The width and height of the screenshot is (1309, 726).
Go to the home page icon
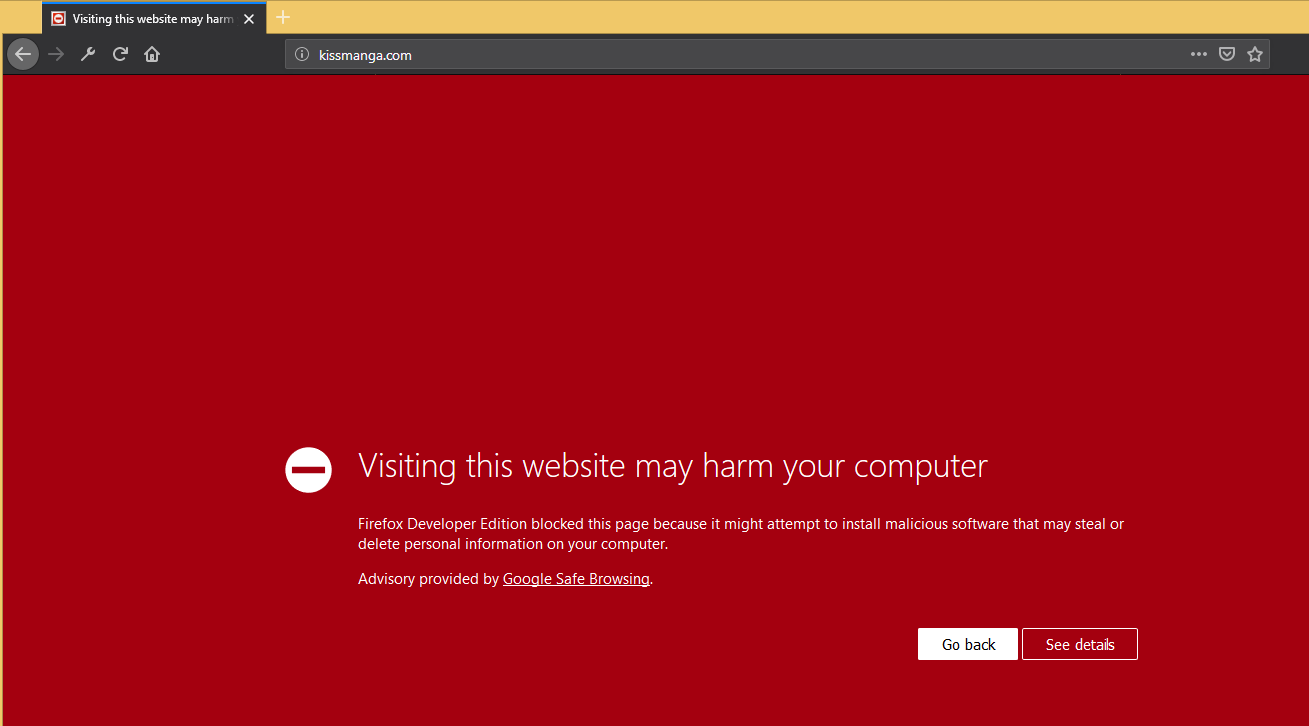pos(152,54)
